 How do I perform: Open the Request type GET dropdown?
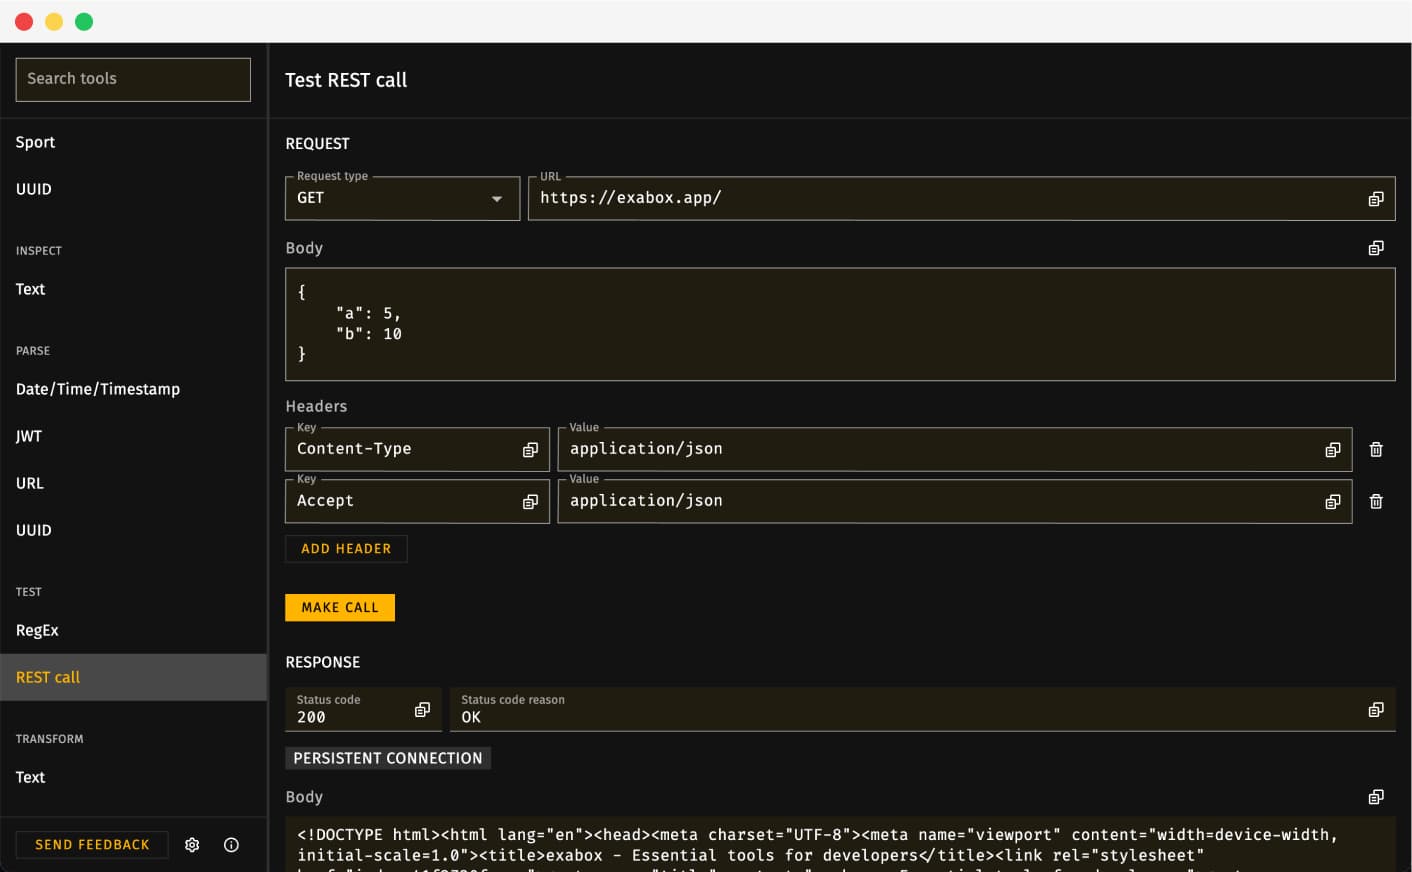[402, 198]
